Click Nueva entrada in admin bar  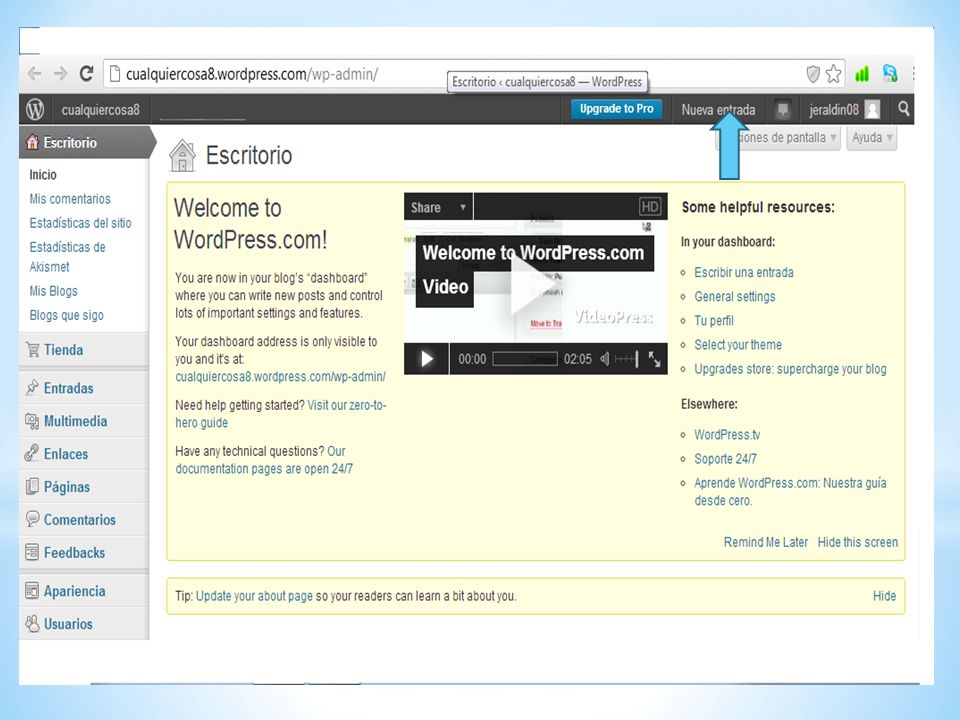(x=718, y=110)
